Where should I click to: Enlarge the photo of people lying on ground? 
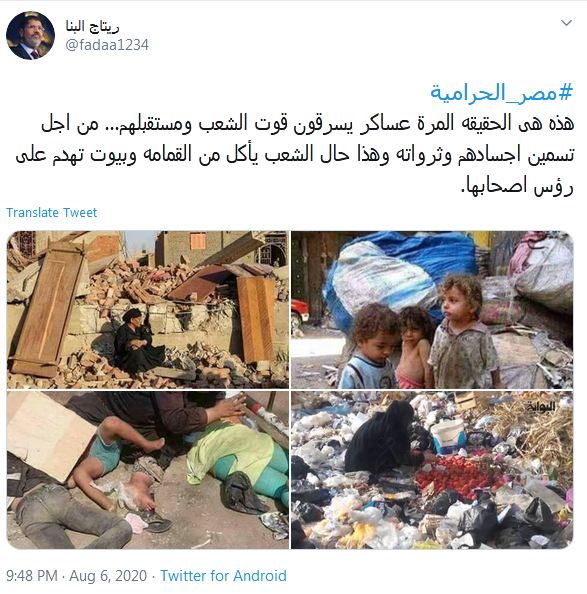(148, 470)
